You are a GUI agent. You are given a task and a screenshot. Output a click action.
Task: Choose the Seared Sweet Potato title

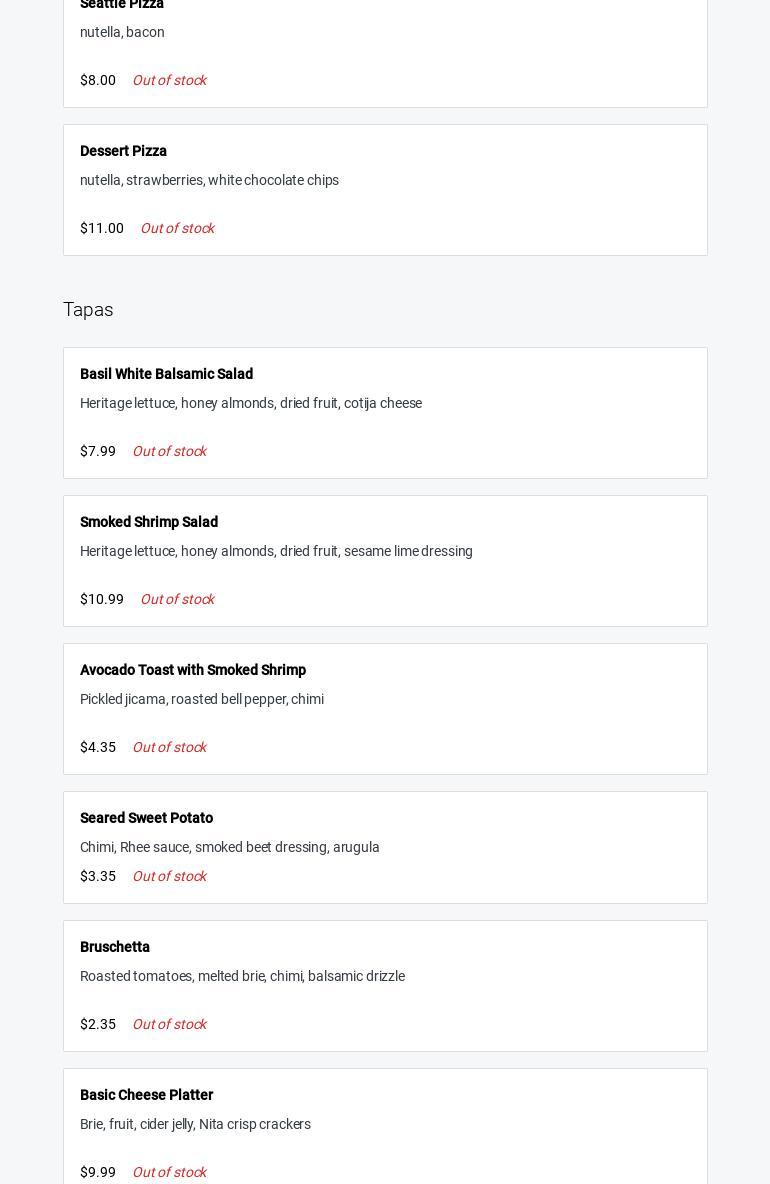[x=146, y=818]
